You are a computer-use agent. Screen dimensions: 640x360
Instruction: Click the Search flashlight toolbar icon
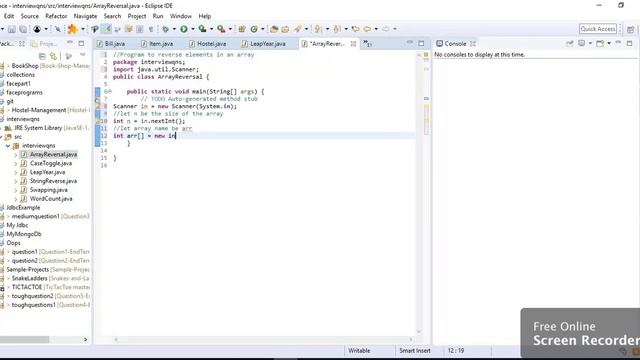click(x=298, y=29)
